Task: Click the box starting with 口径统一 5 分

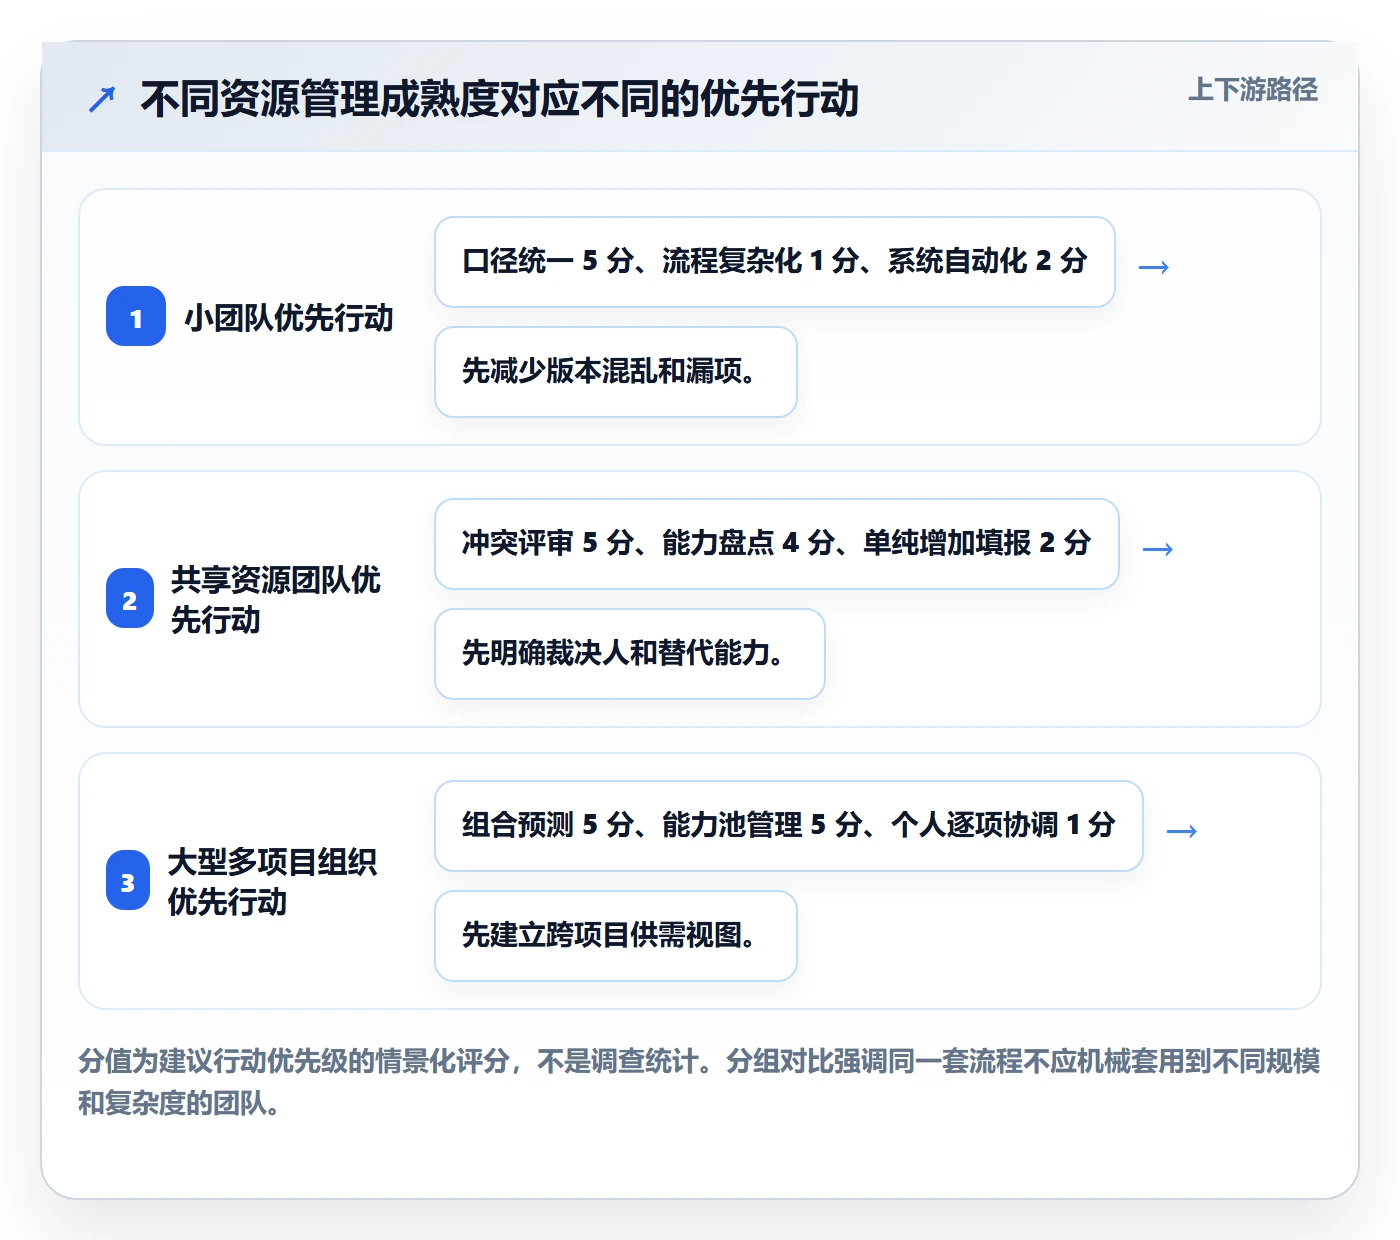Action: click(775, 262)
